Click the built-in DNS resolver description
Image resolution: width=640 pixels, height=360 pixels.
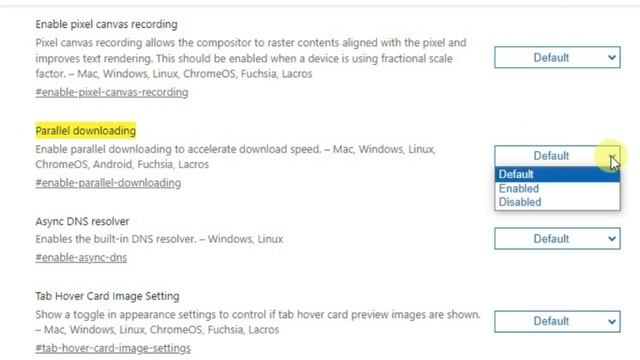click(x=159, y=239)
